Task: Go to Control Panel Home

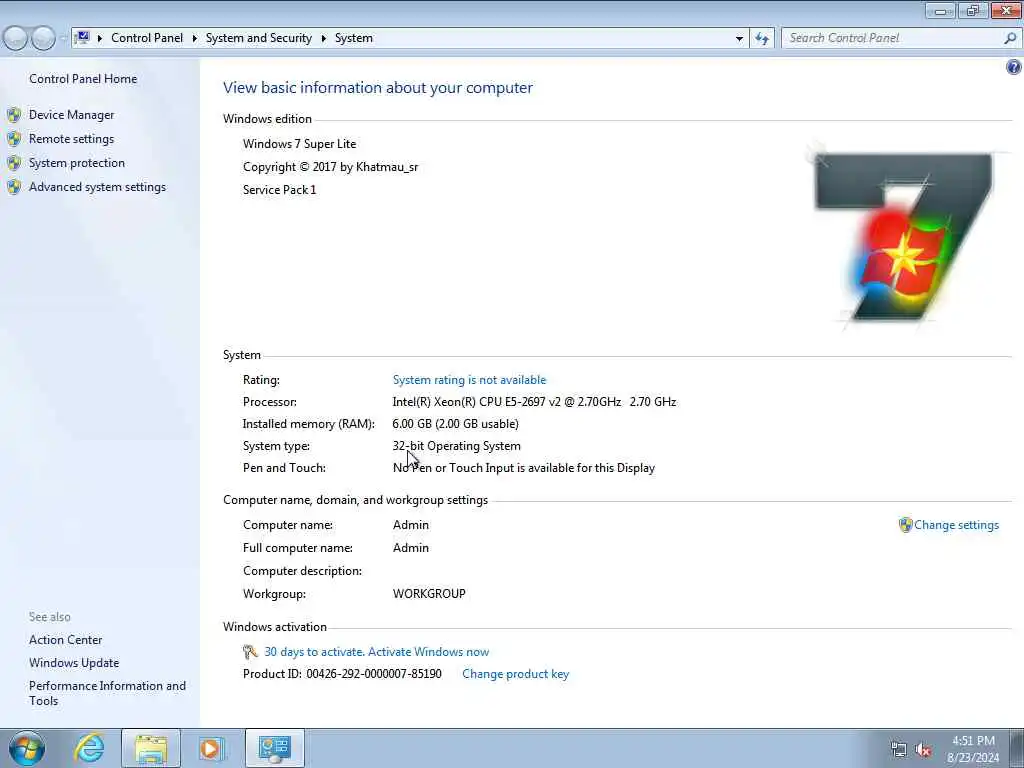Action: click(83, 79)
